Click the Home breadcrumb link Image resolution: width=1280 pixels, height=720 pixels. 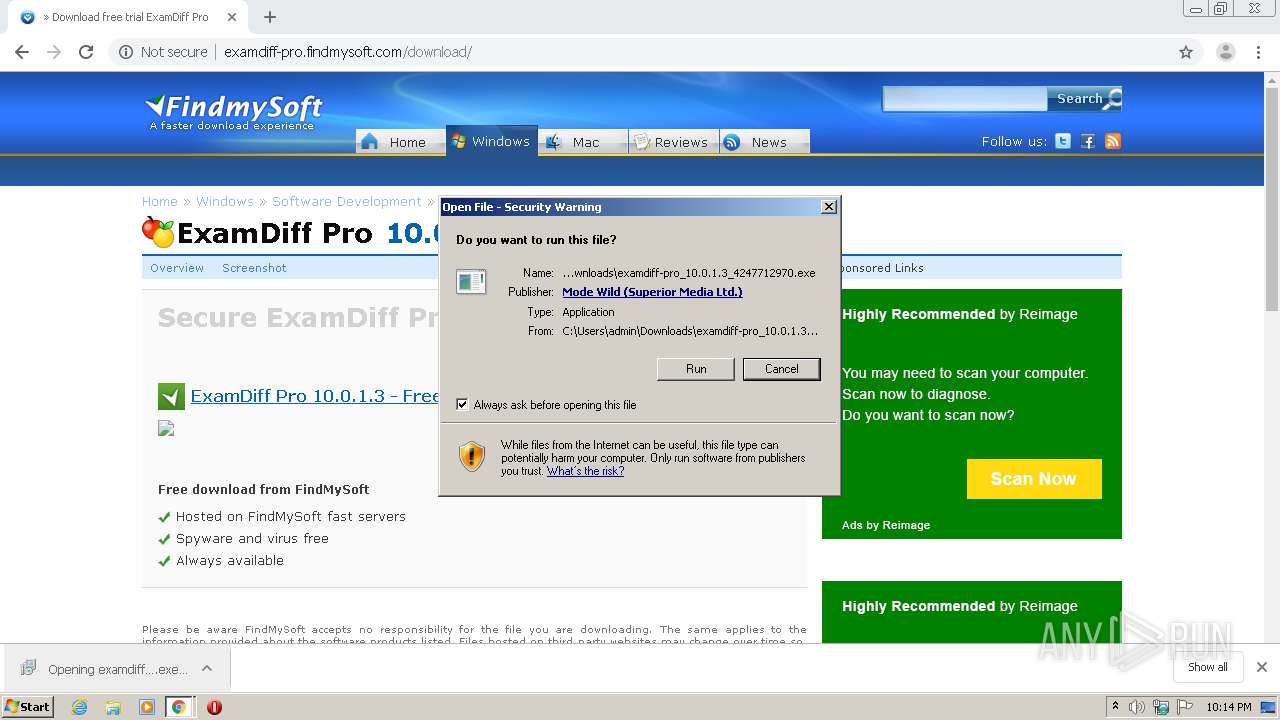click(160, 201)
